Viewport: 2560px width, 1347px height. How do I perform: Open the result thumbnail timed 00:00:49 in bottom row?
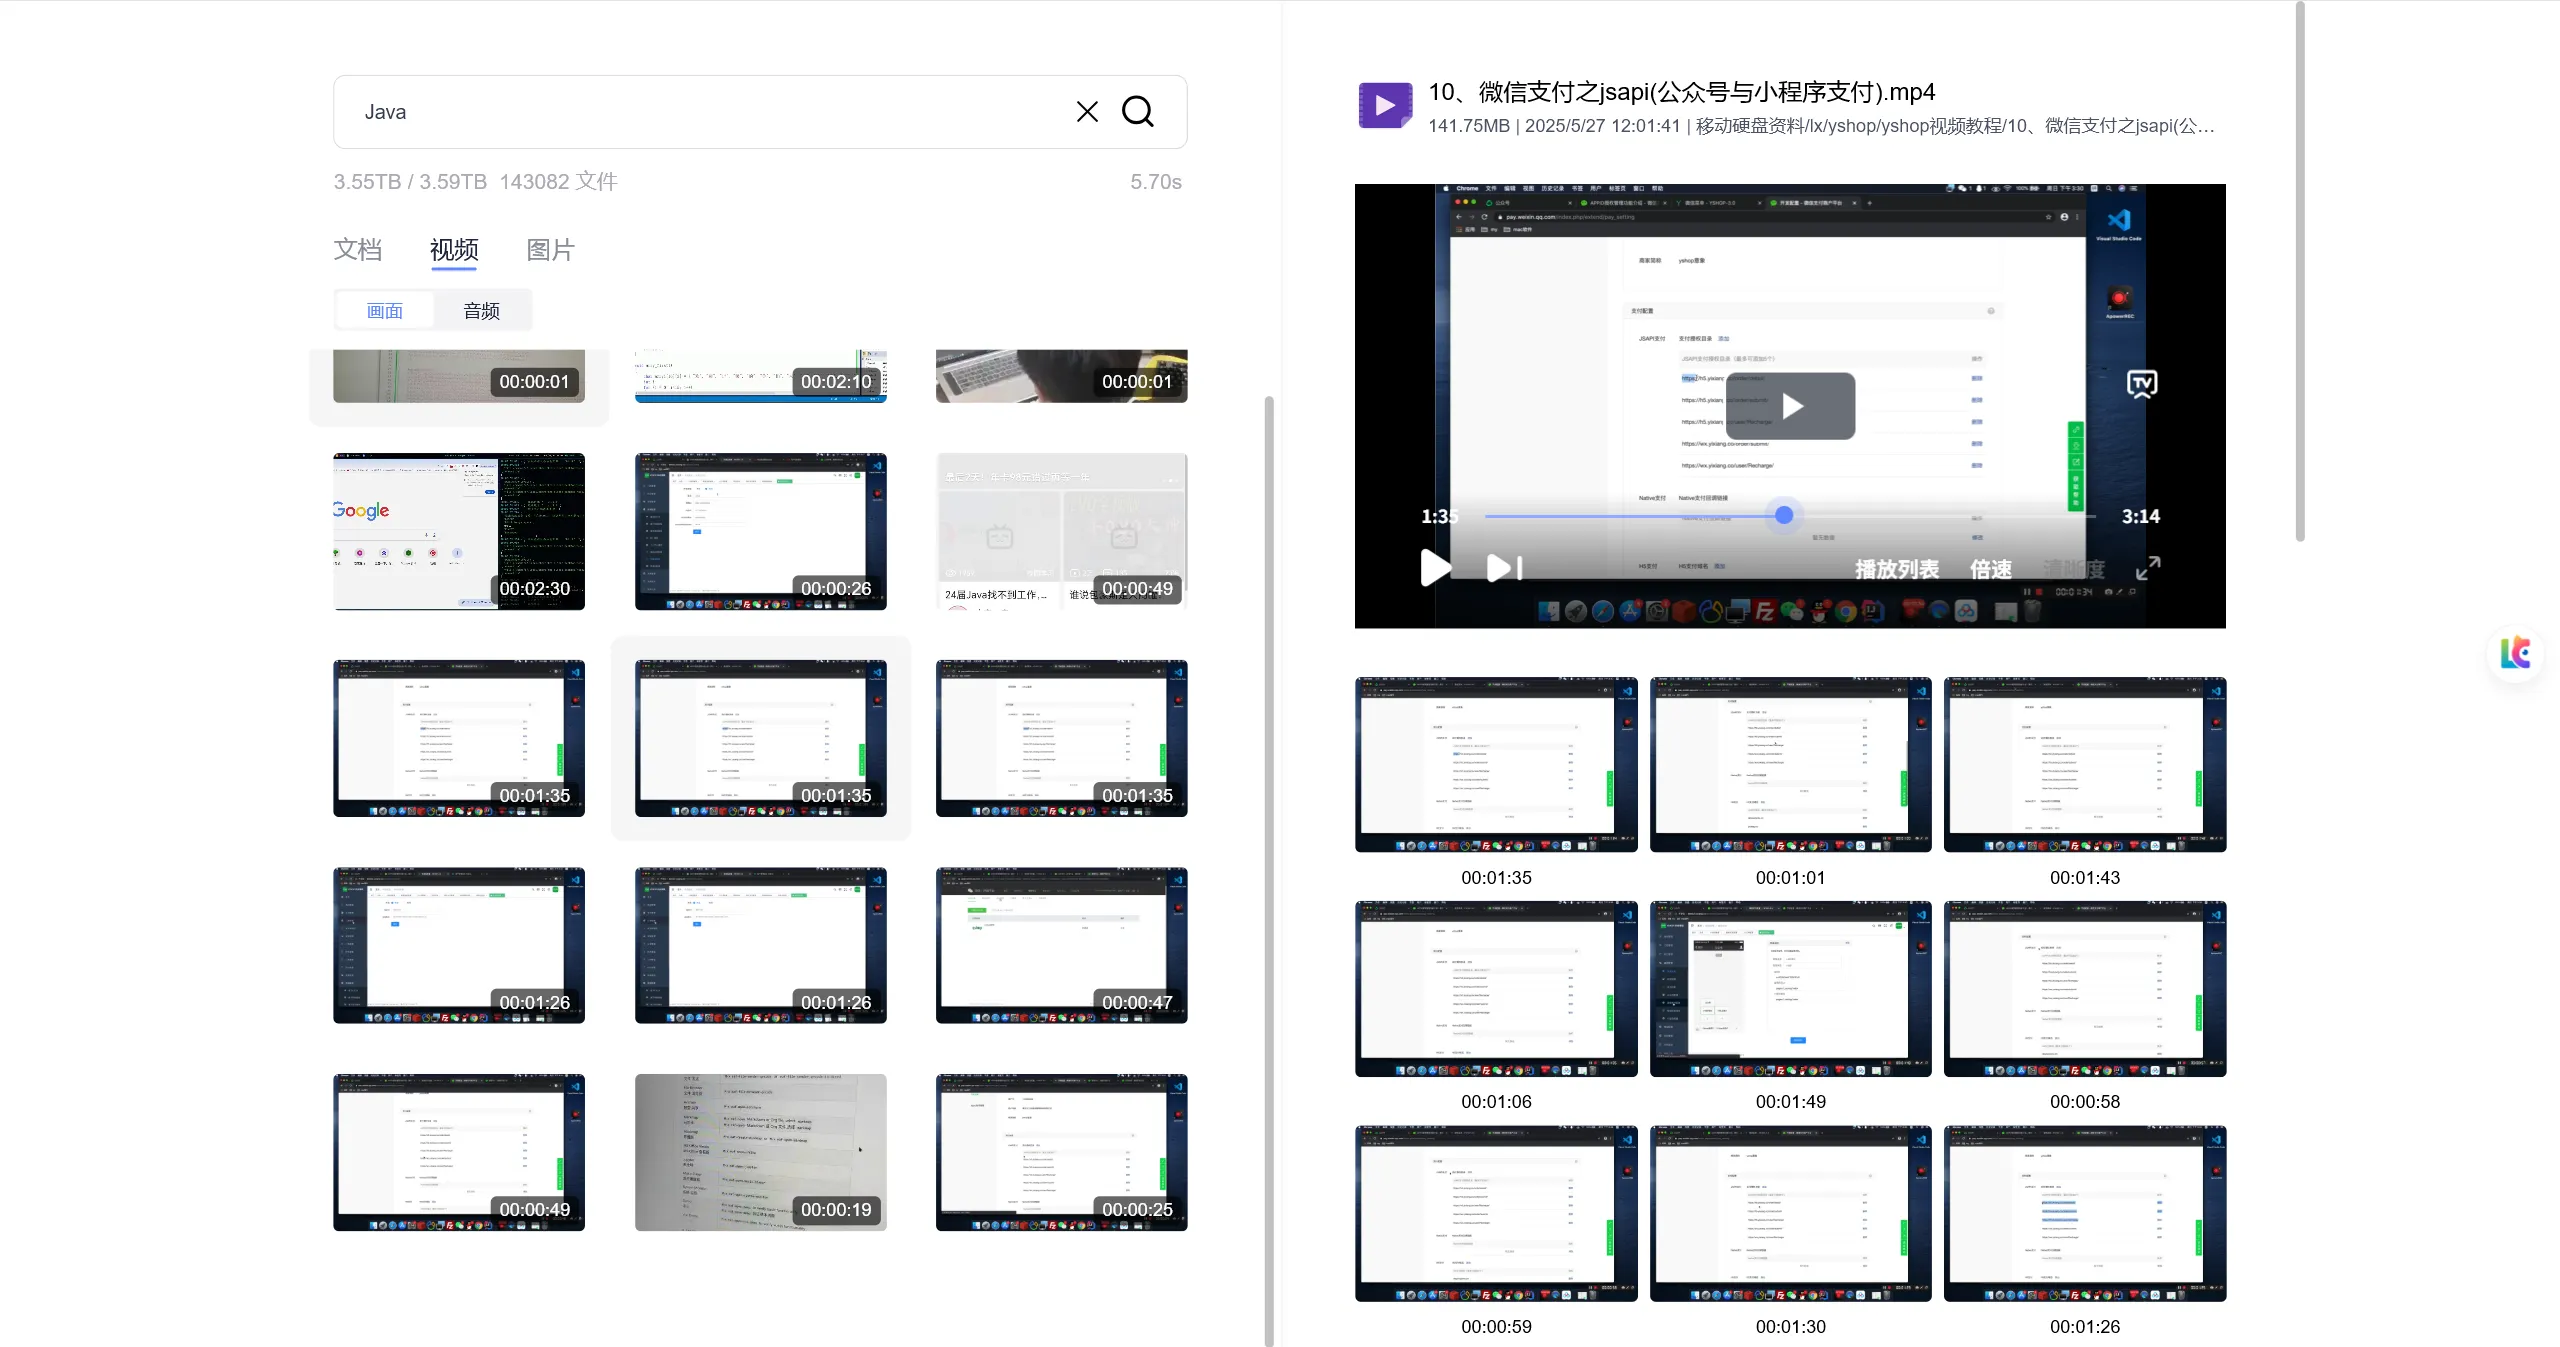[x=459, y=1152]
